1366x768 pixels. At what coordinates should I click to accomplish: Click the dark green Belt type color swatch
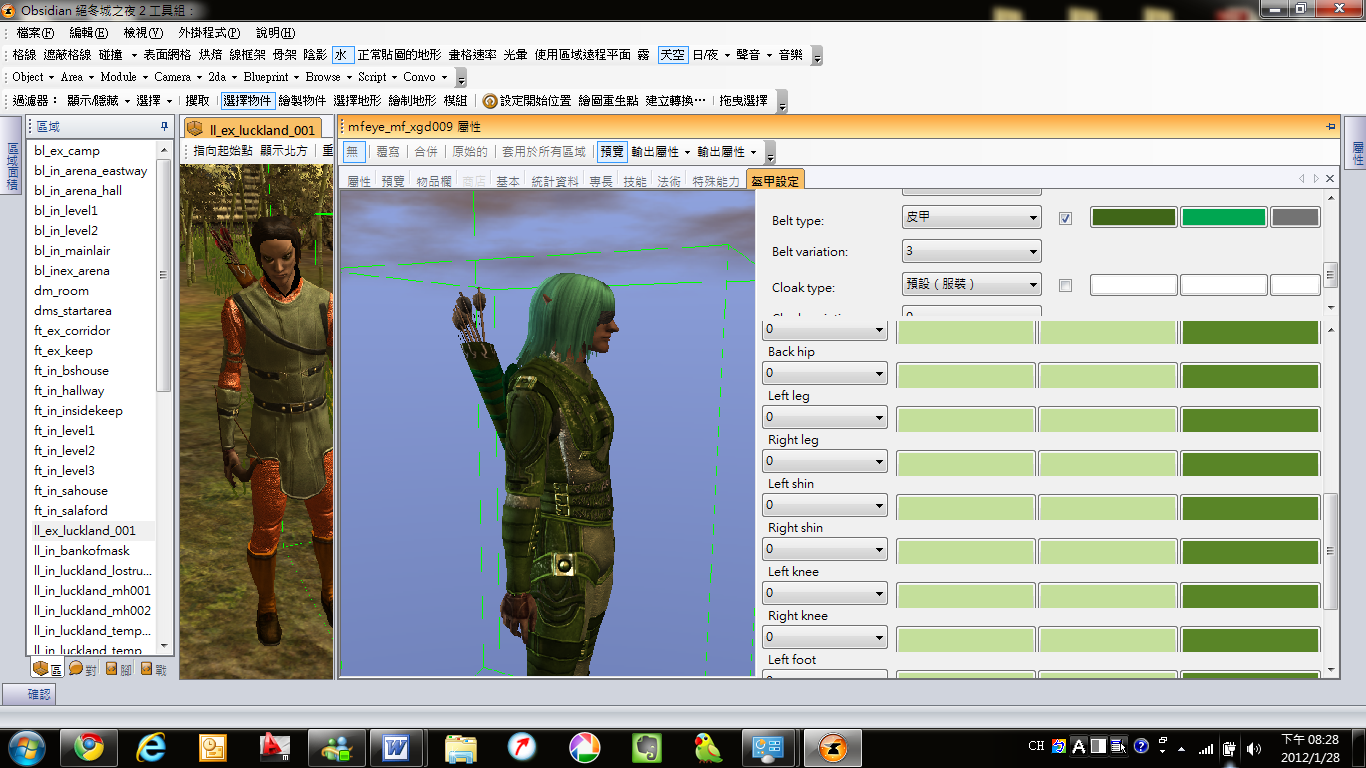point(1133,218)
